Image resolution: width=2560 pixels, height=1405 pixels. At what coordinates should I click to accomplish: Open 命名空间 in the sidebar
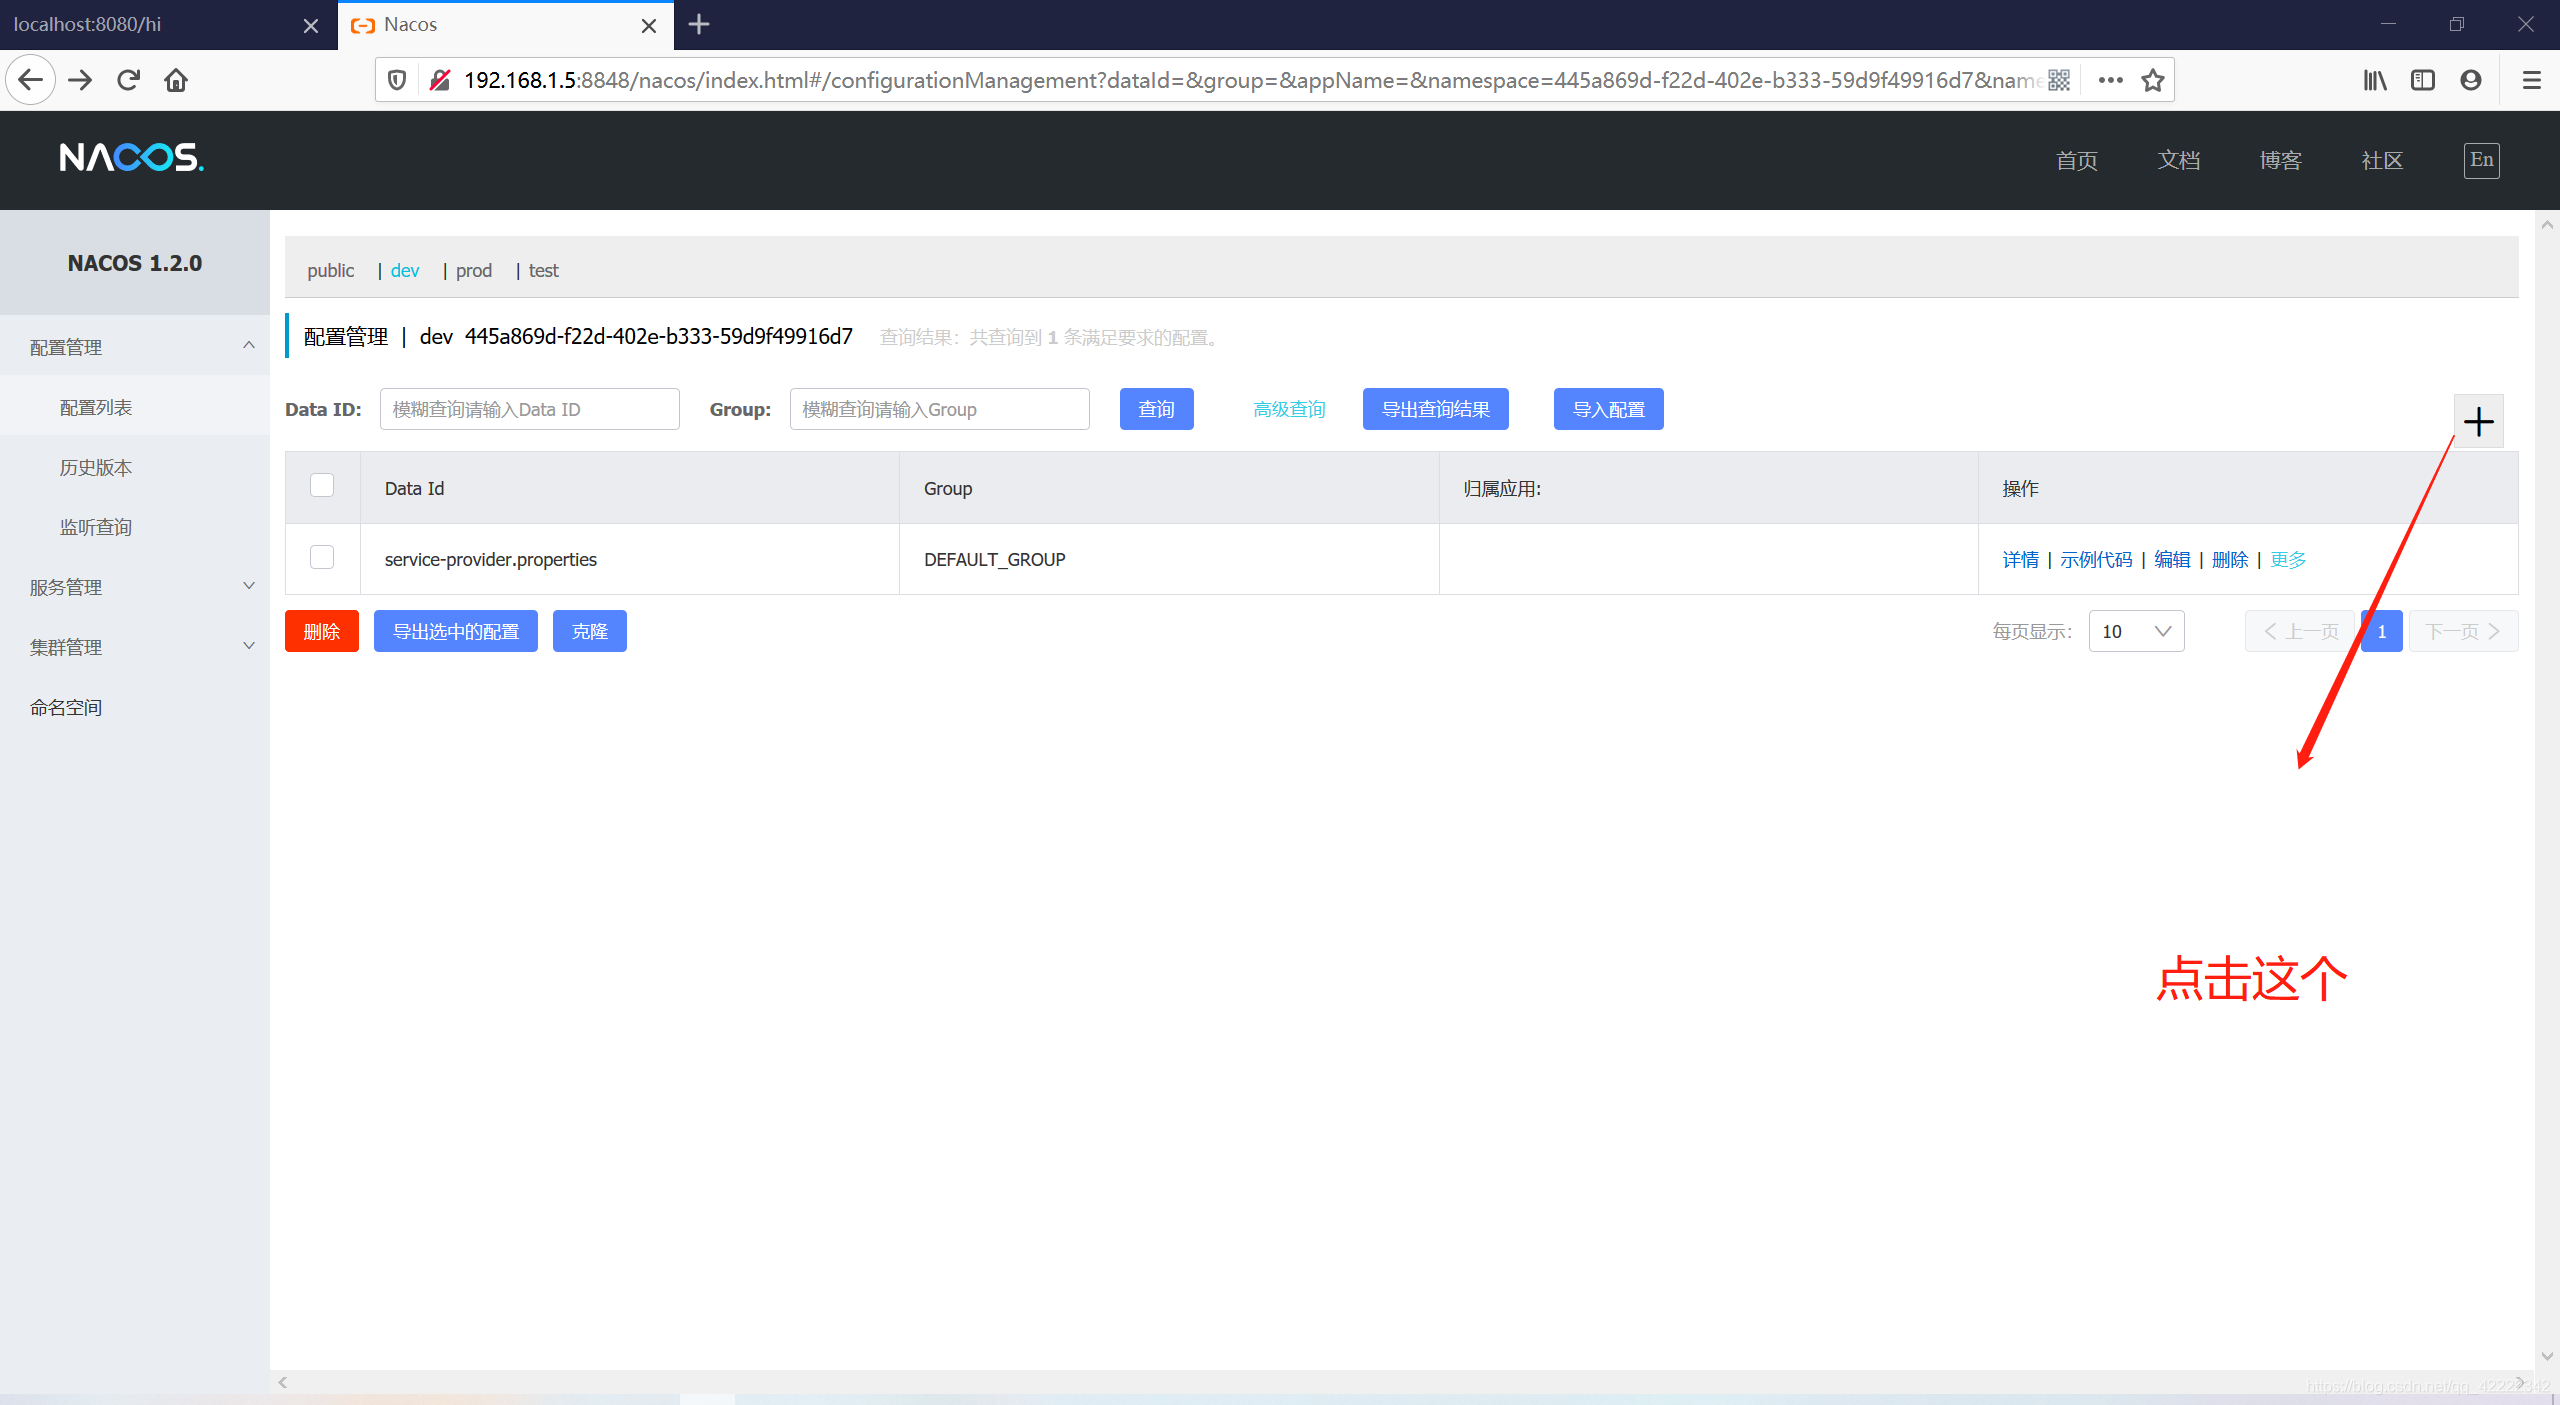tap(66, 707)
